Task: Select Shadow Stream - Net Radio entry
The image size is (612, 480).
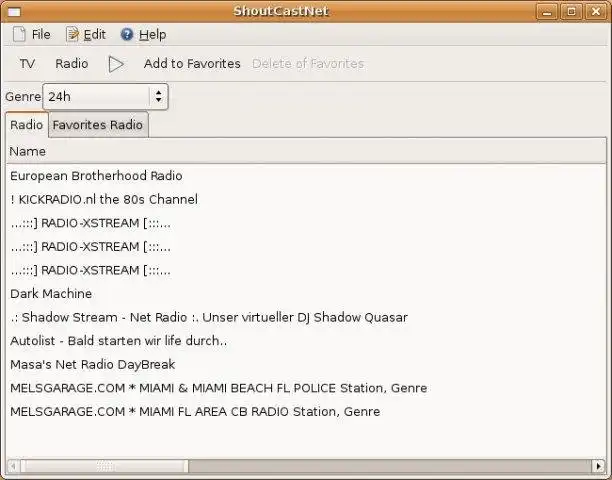Action: click(306, 317)
